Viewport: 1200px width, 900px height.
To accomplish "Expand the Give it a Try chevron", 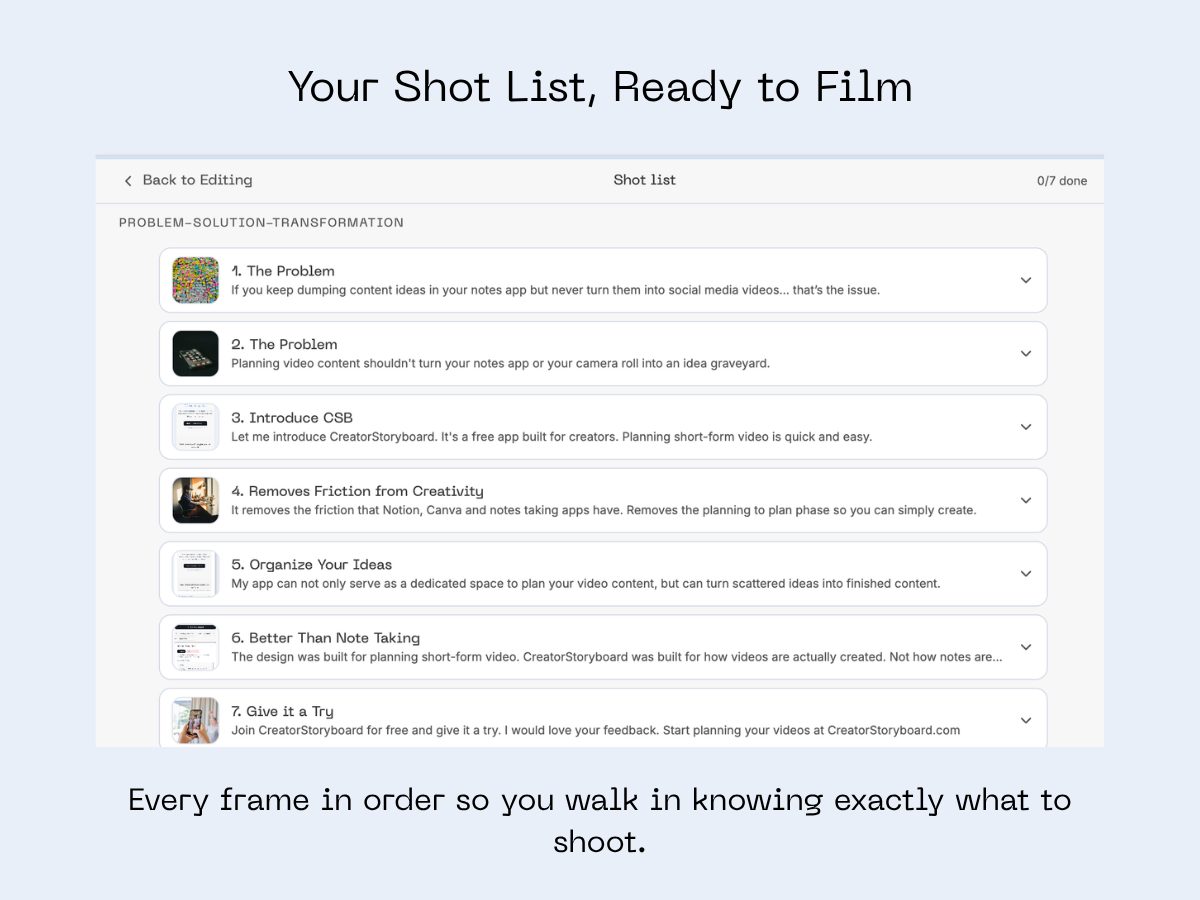I will coord(1025,720).
